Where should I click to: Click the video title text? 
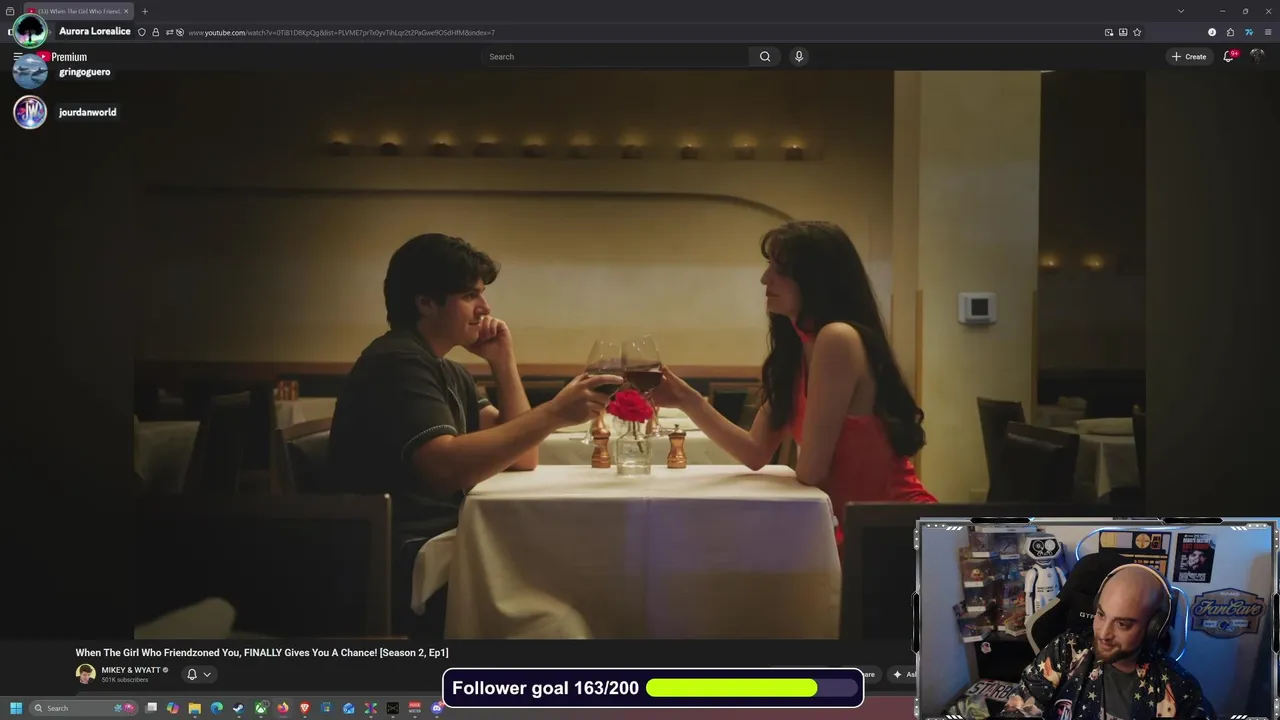point(262,653)
